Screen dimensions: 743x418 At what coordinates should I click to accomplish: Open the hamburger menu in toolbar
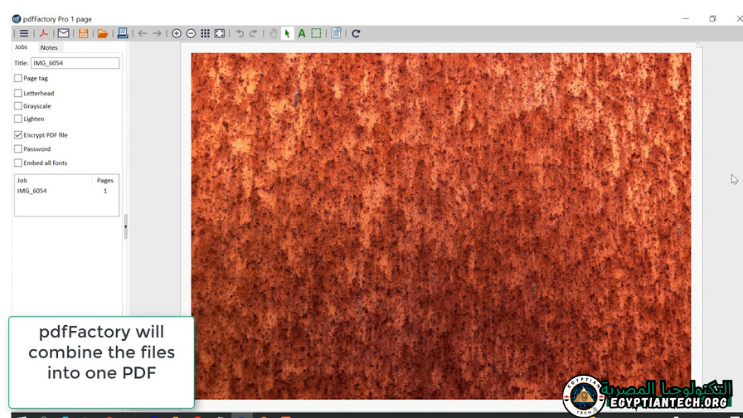coord(24,33)
